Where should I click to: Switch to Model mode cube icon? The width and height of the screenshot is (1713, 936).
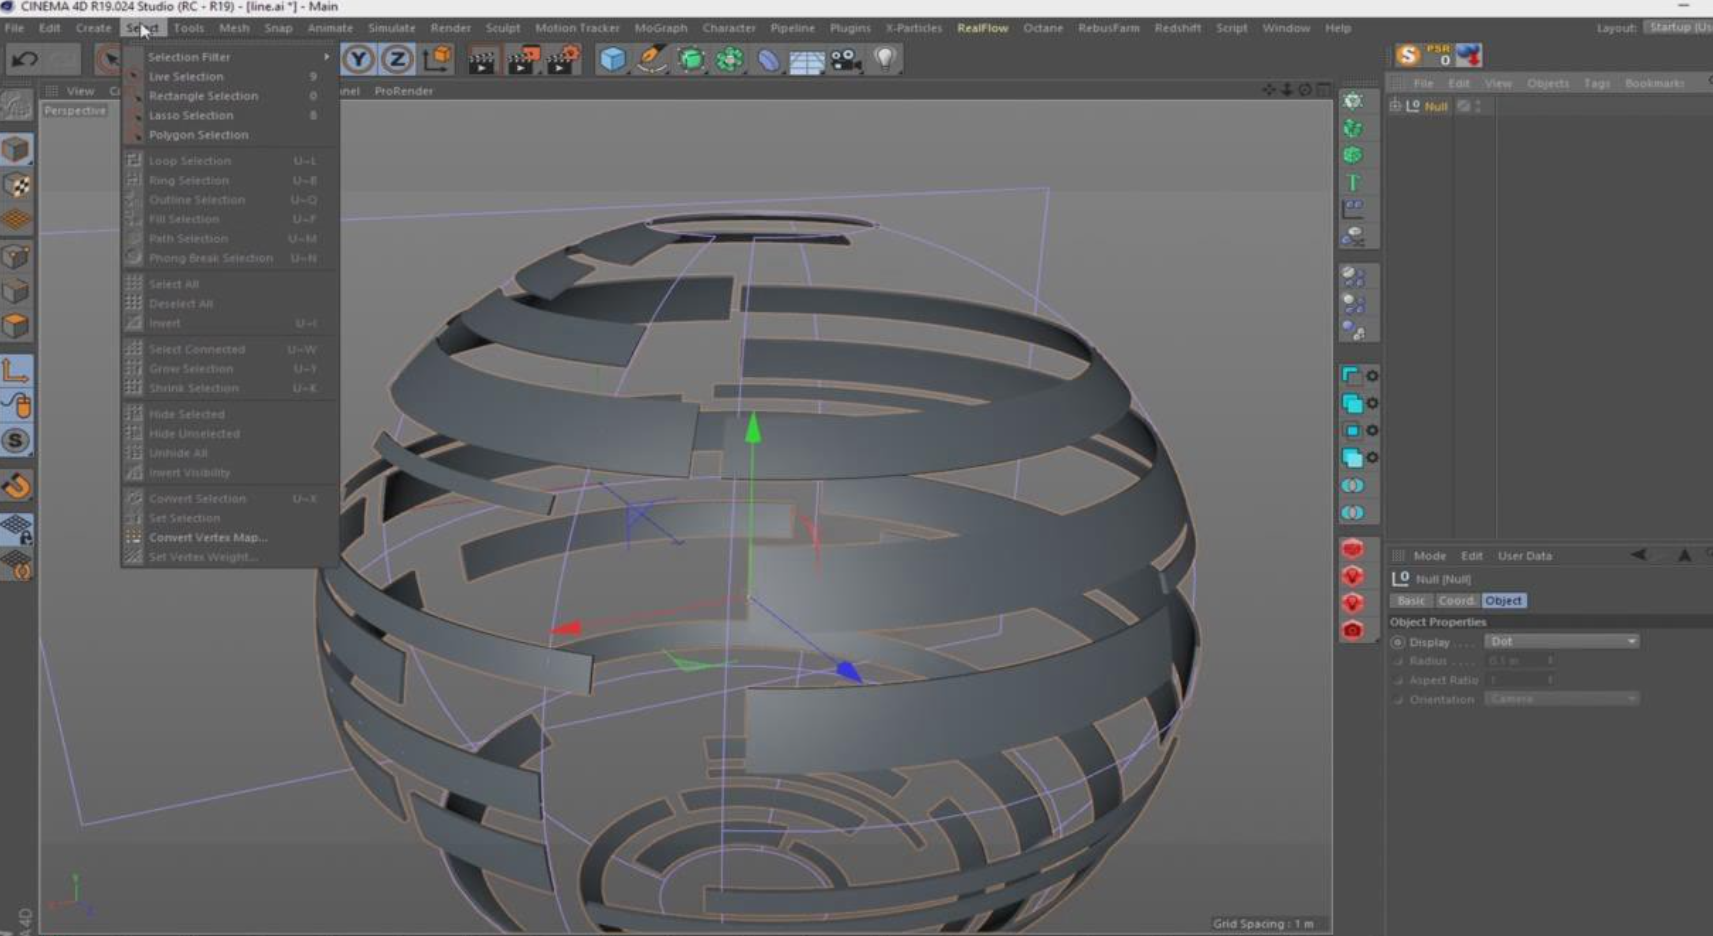point(16,150)
